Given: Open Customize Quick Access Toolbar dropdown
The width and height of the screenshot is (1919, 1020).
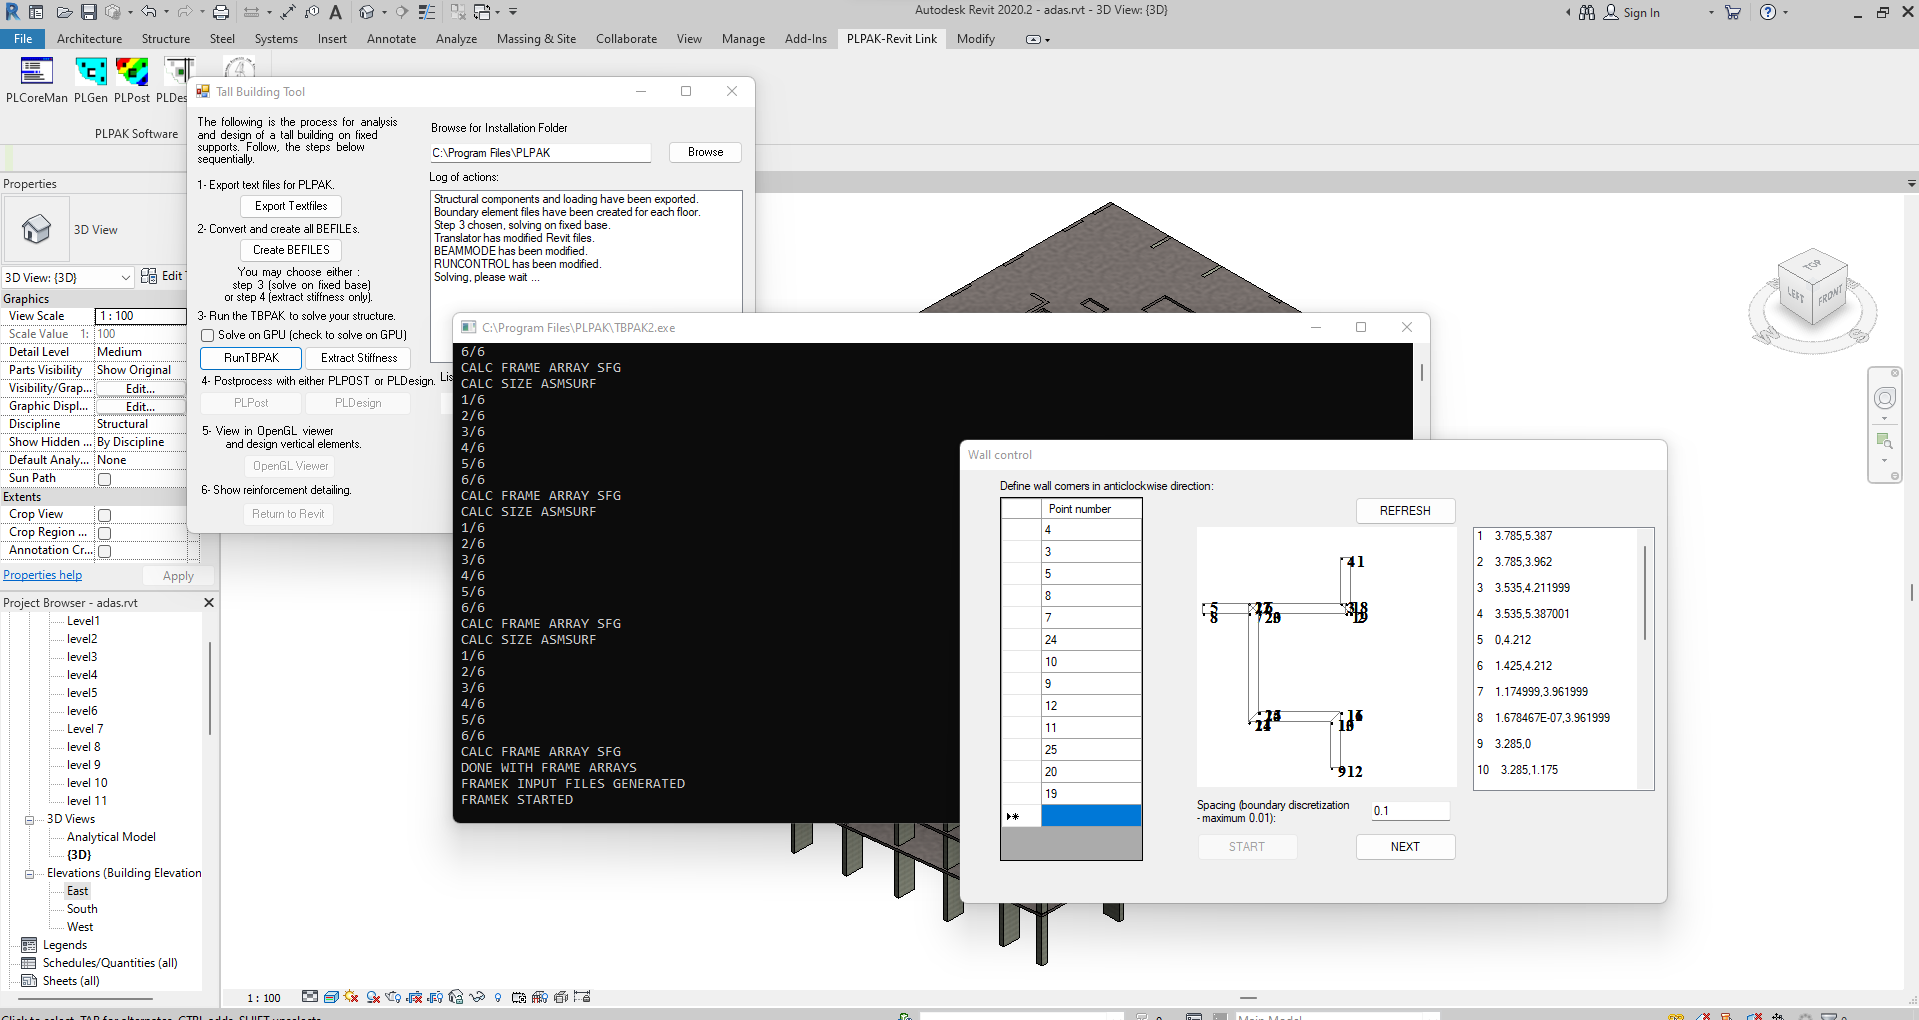Looking at the screenshot, I should coord(513,12).
